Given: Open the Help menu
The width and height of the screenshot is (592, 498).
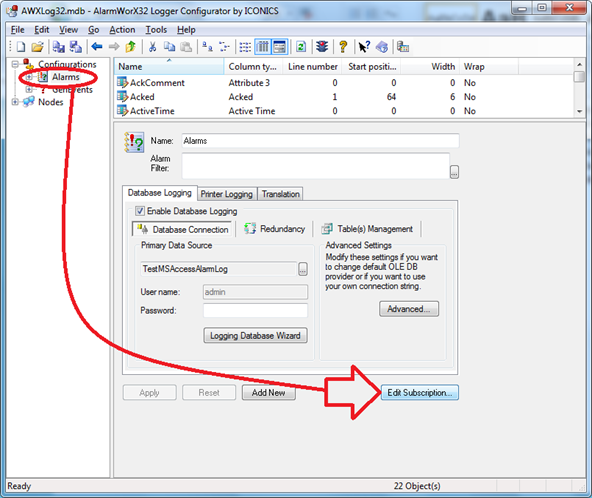Looking at the screenshot, I should pyautogui.click(x=186, y=30).
